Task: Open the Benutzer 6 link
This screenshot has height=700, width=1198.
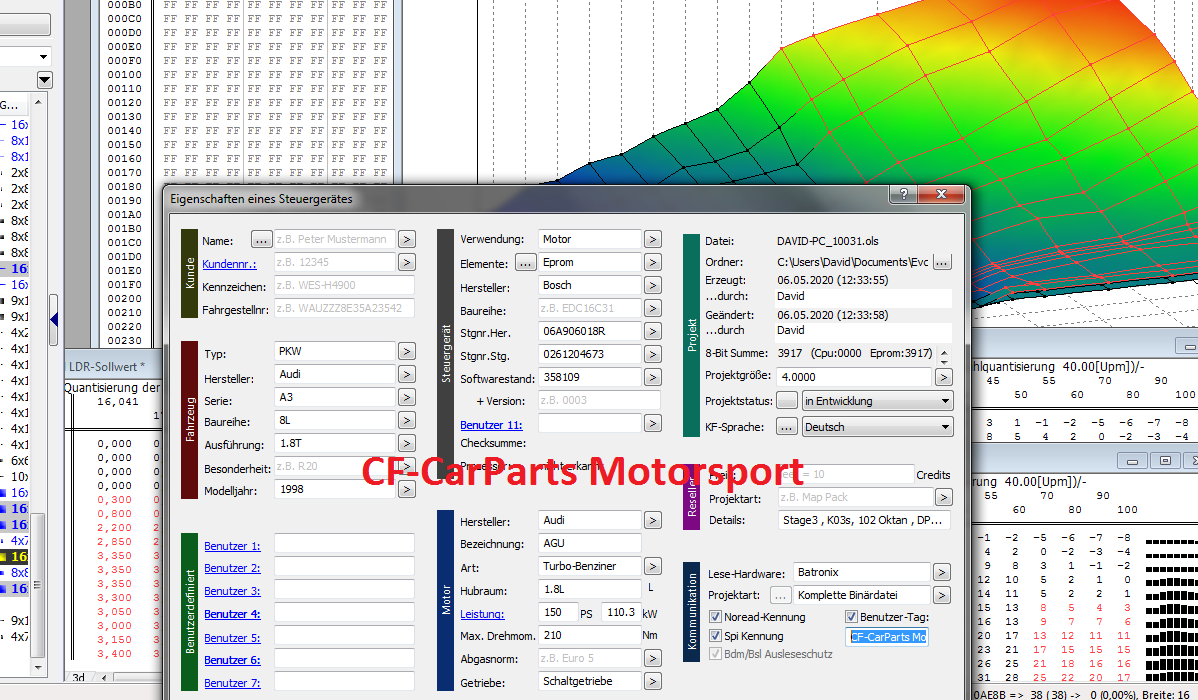Action: pyautogui.click(x=232, y=660)
